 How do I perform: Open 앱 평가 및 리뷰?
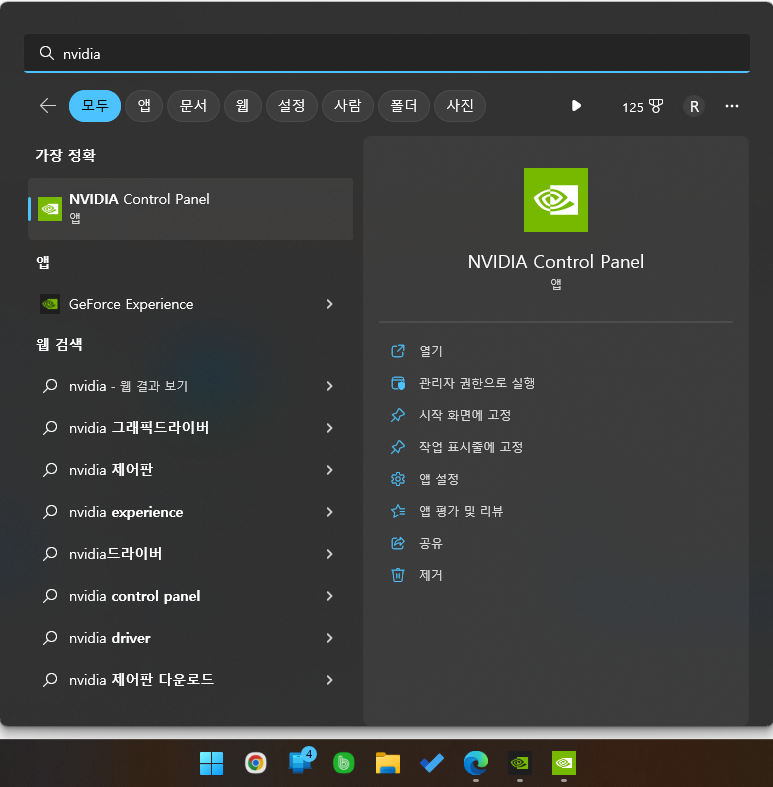tap(461, 511)
